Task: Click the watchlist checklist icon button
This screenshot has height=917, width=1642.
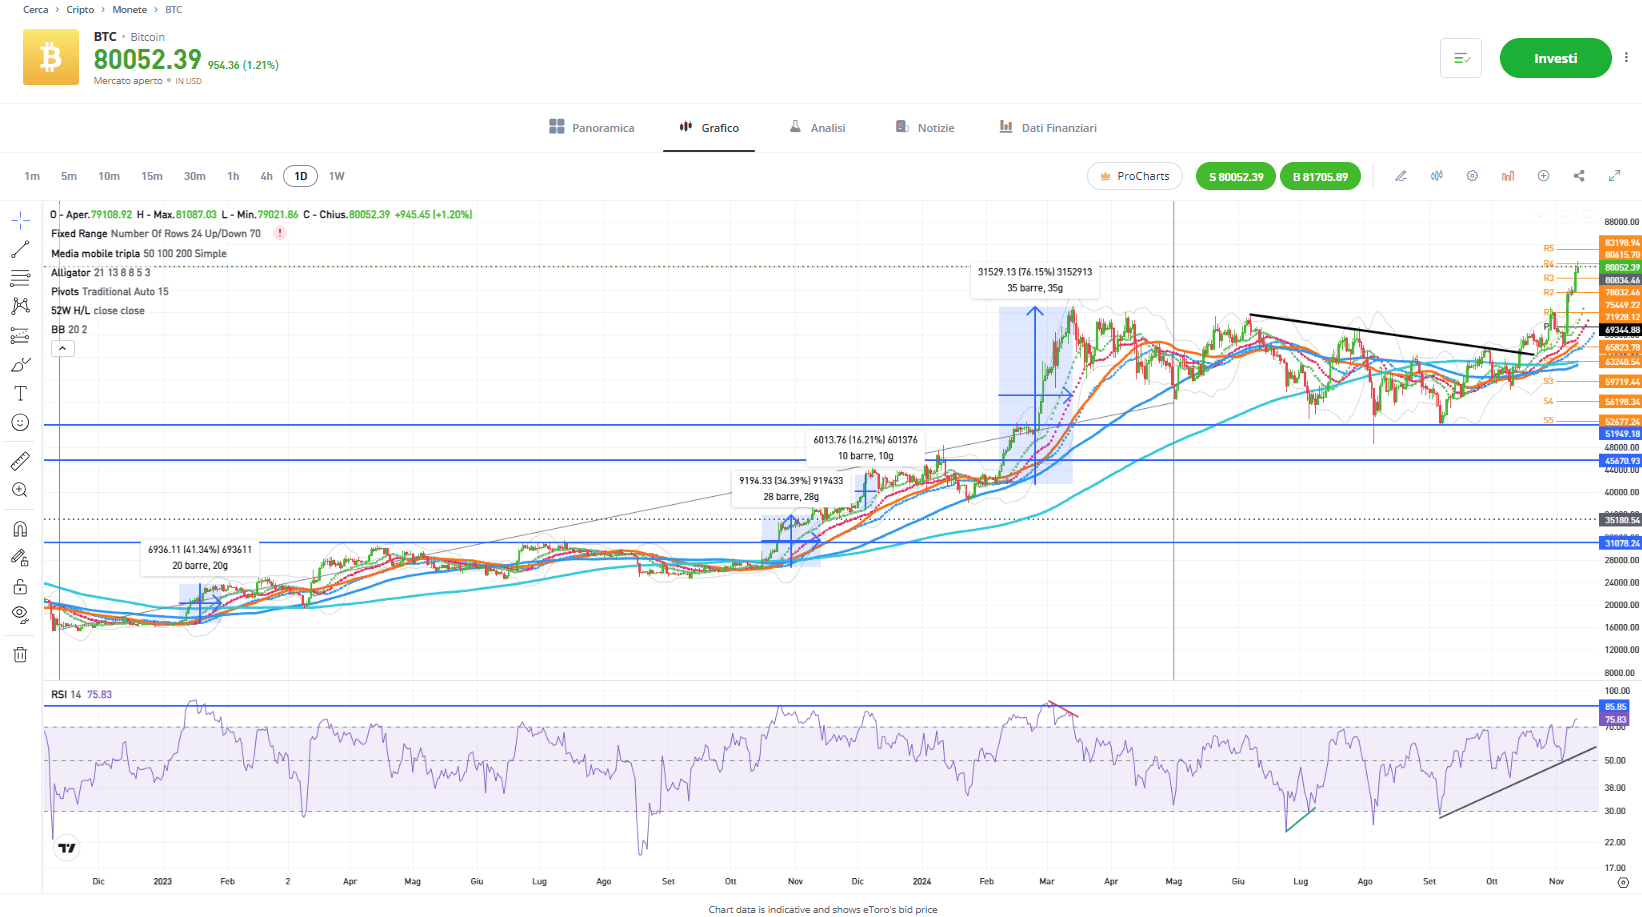Action: pyautogui.click(x=1461, y=58)
